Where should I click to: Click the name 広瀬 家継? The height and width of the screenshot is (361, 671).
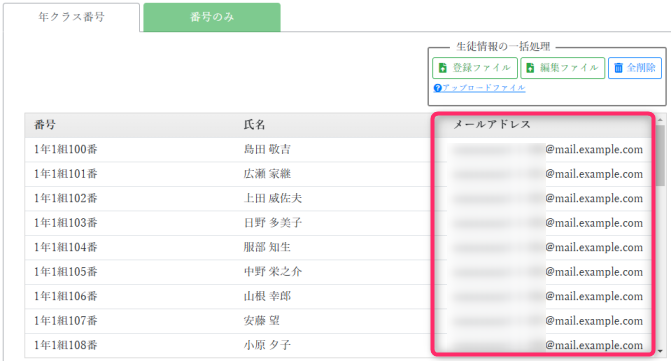coord(267,174)
